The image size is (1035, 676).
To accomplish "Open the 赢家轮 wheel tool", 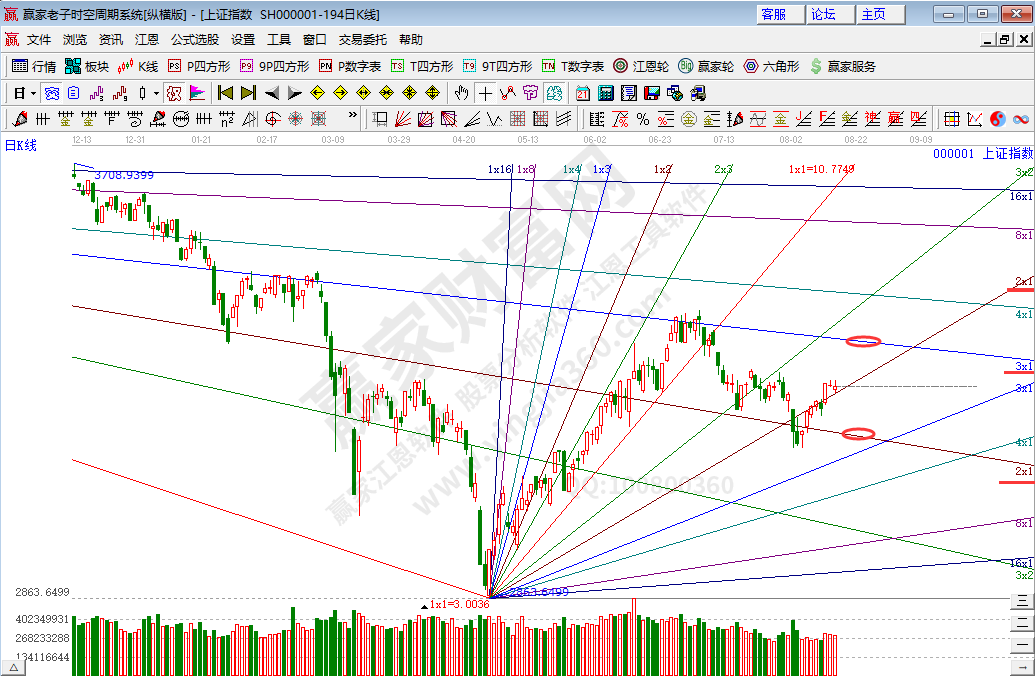I will (706, 66).
